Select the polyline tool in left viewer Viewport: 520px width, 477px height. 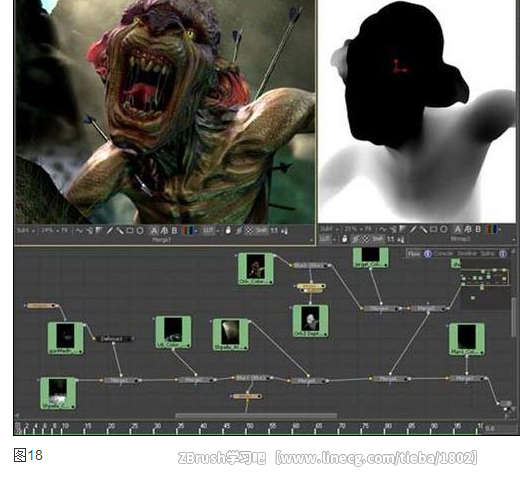click(79, 231)
